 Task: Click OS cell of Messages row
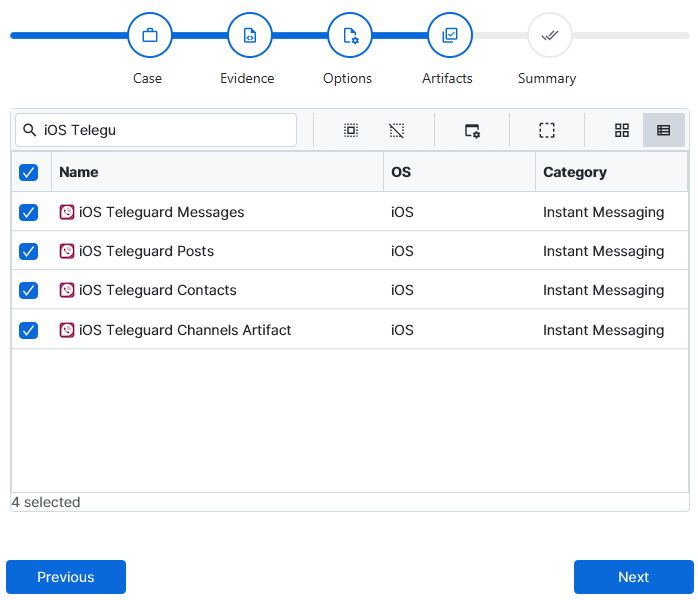point(402,212)
